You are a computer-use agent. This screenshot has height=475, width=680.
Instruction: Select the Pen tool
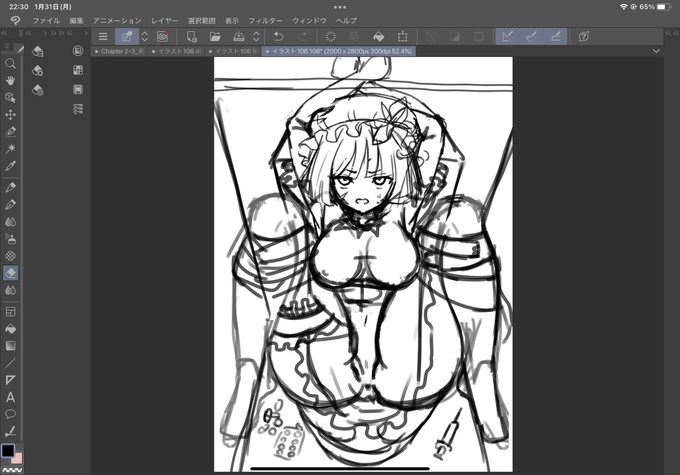tap(10, 187)
